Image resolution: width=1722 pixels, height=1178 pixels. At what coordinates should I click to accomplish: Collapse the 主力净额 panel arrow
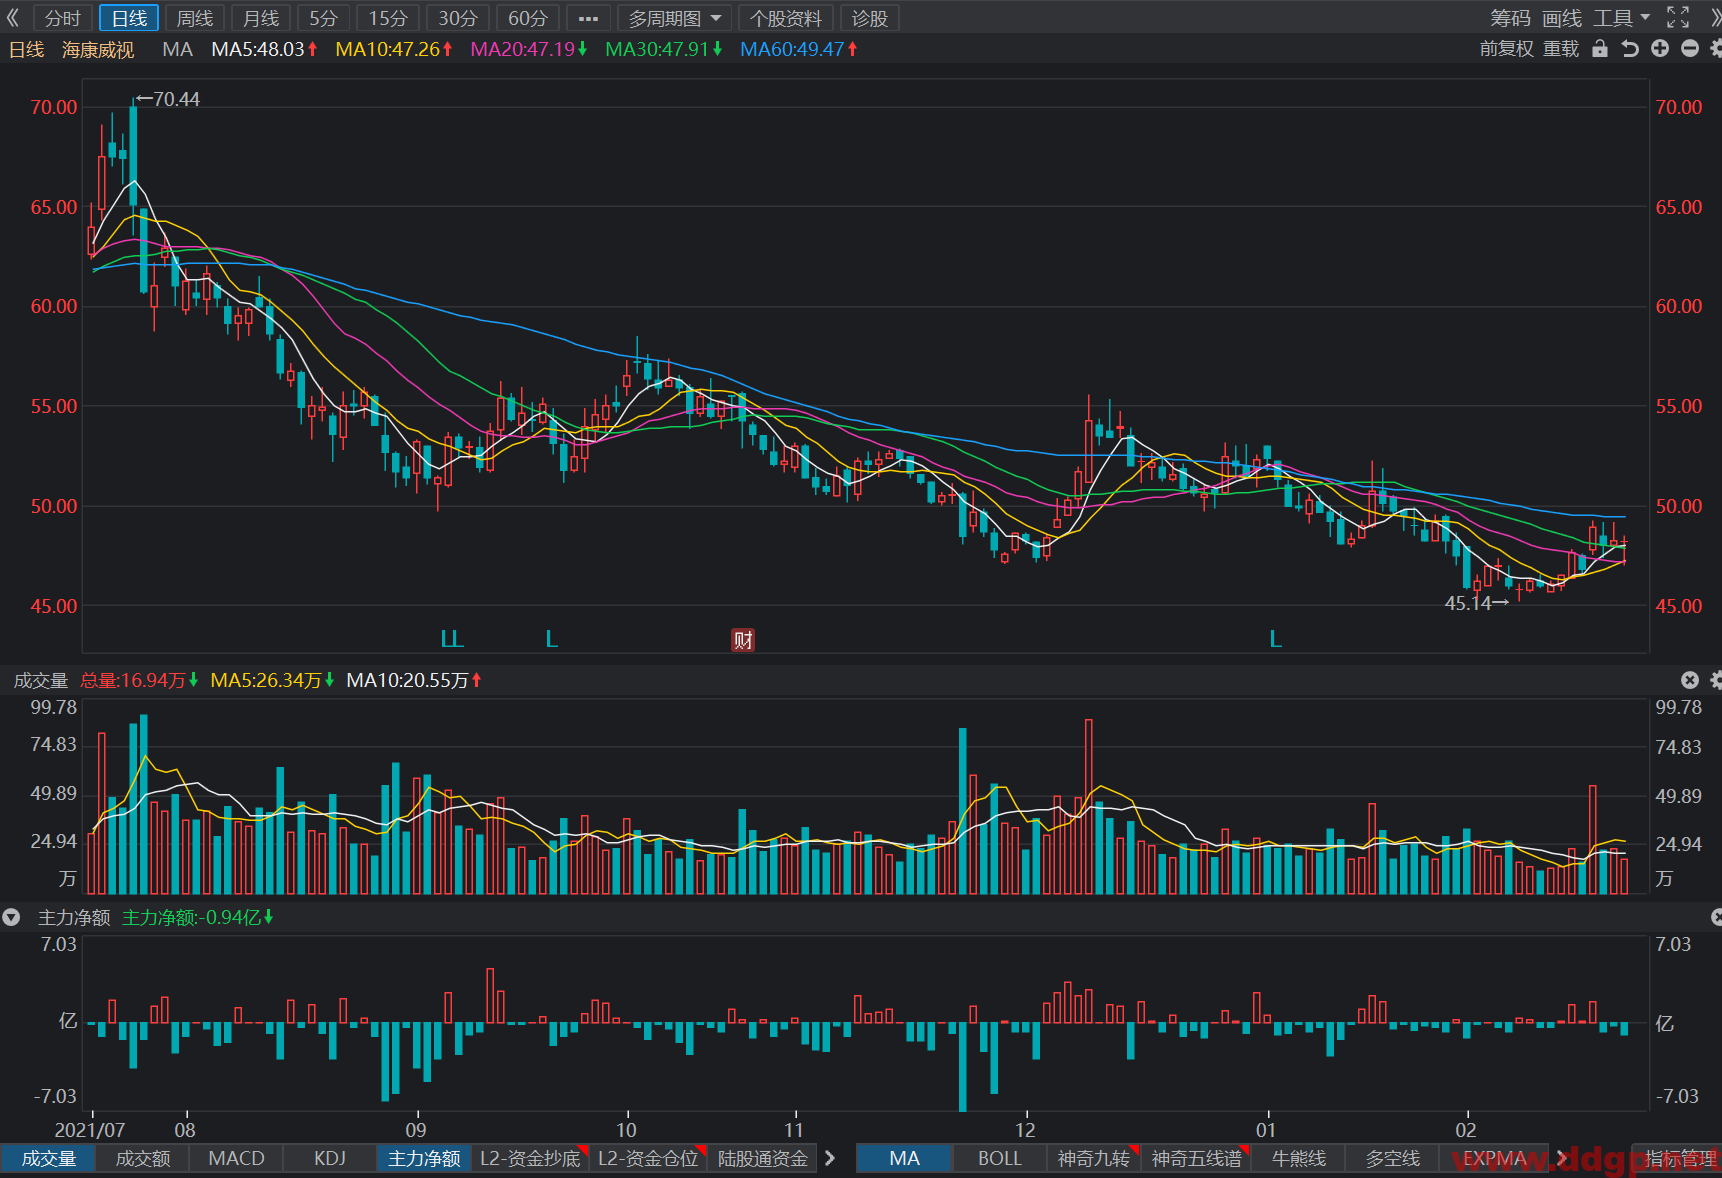tap(11, 917)
